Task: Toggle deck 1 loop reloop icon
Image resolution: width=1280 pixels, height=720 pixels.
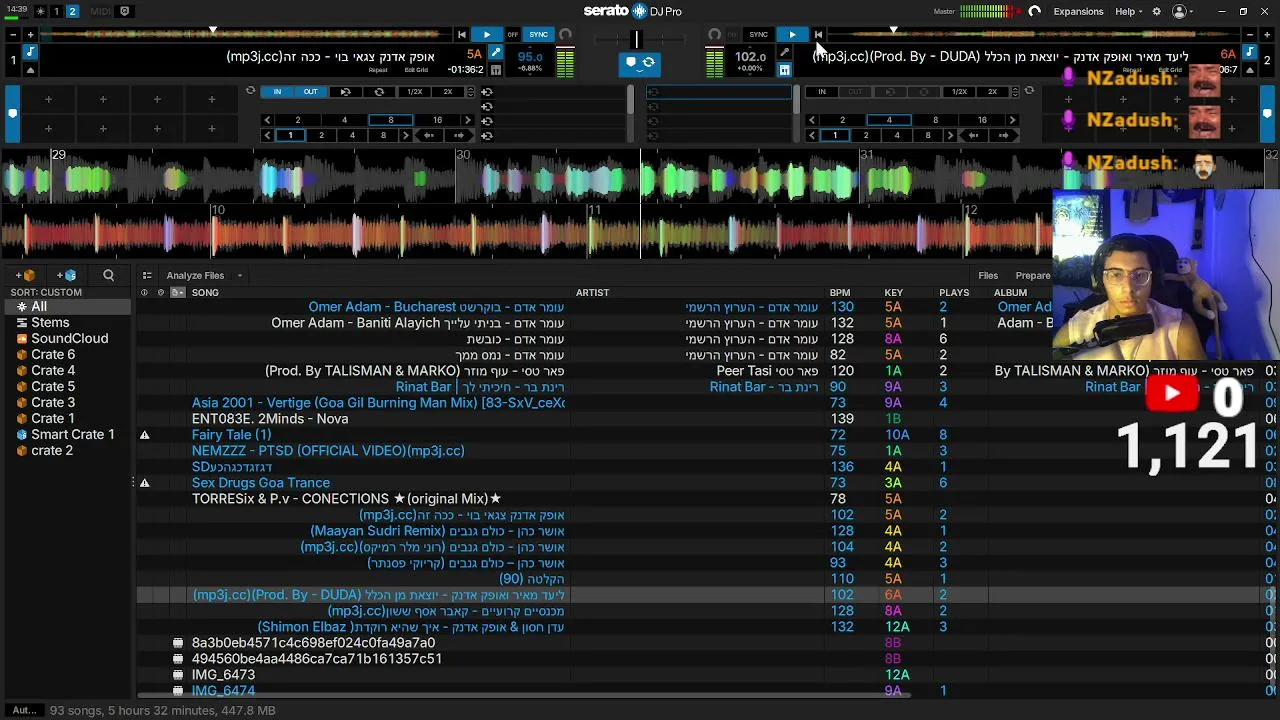Action: point(379,91)
